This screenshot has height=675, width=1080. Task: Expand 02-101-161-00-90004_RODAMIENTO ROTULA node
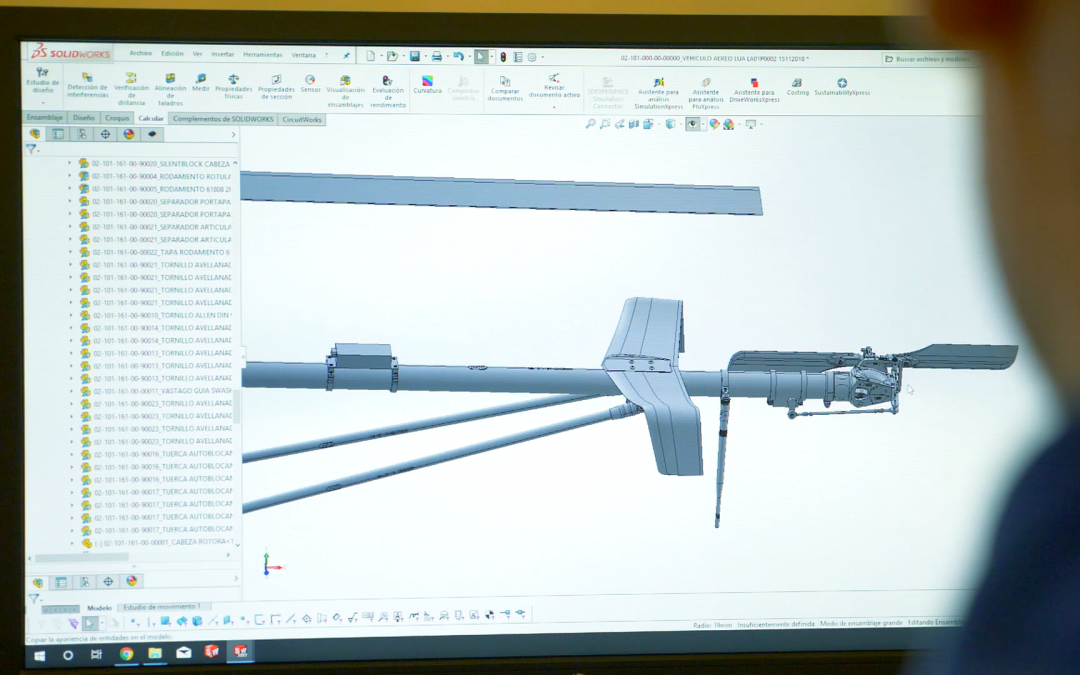coord(69,176)
